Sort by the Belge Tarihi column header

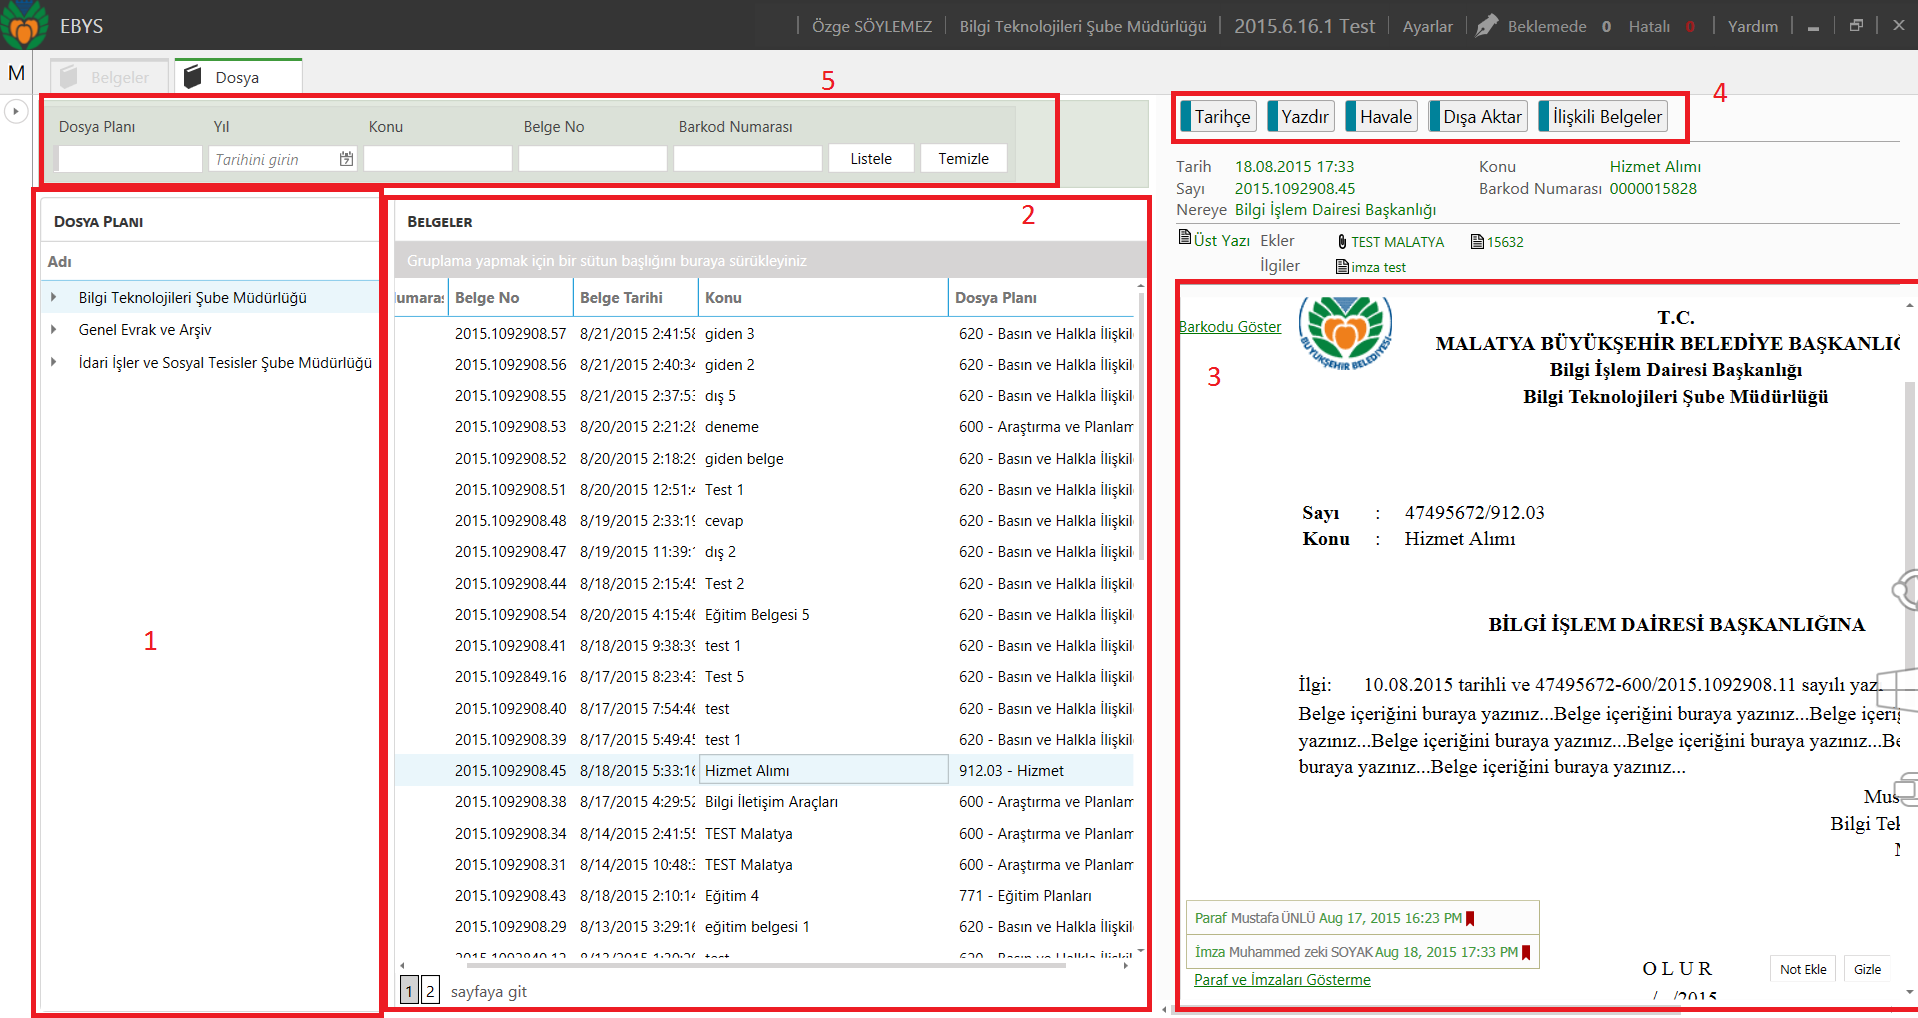pyautogui.click(x=621, y=298)
